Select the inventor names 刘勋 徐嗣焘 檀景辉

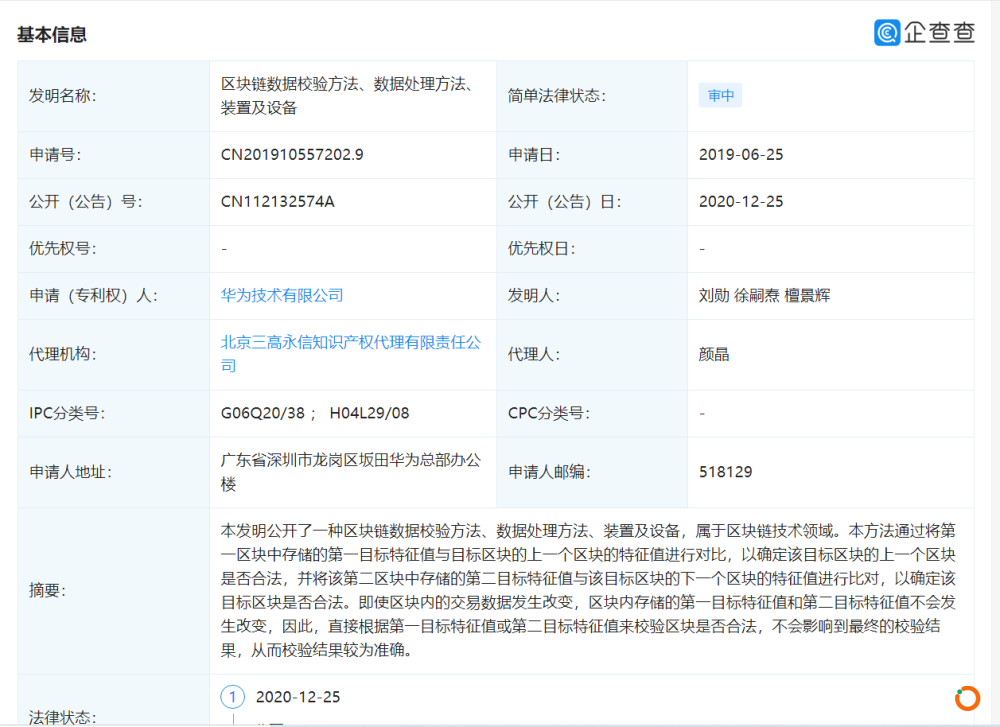(x=765, y=296)
